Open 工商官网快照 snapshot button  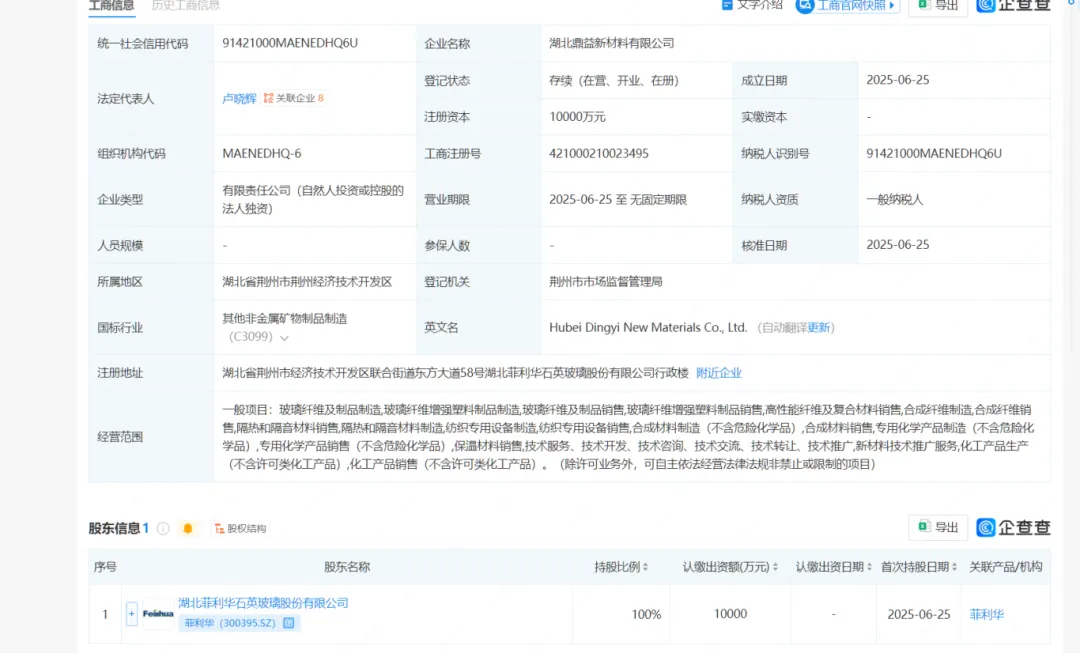[848, 6]
